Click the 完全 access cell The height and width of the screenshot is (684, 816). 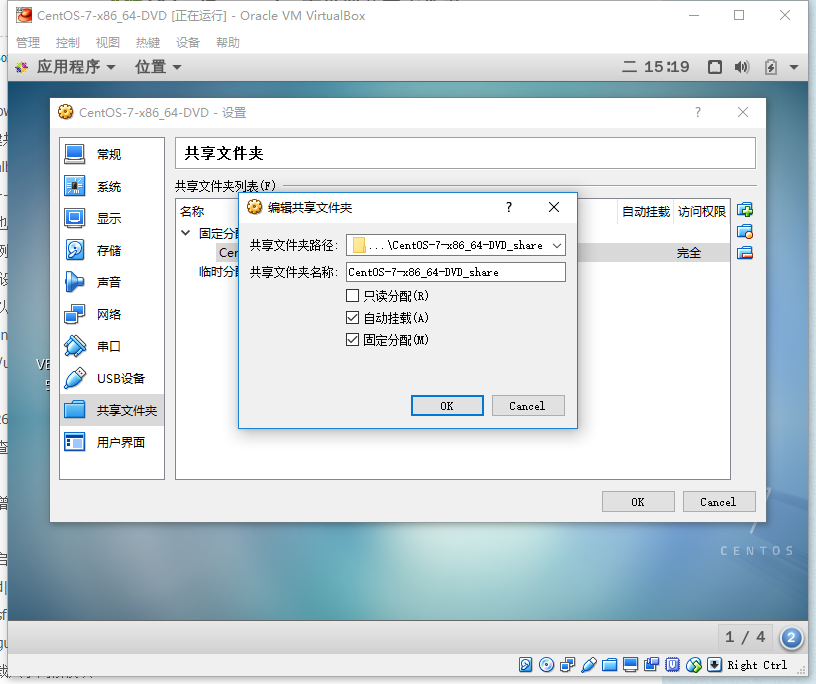point(688,253)
